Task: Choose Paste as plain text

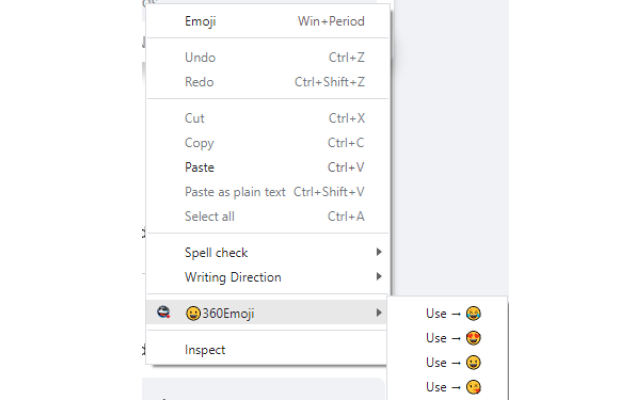Action: click(267, 192)
